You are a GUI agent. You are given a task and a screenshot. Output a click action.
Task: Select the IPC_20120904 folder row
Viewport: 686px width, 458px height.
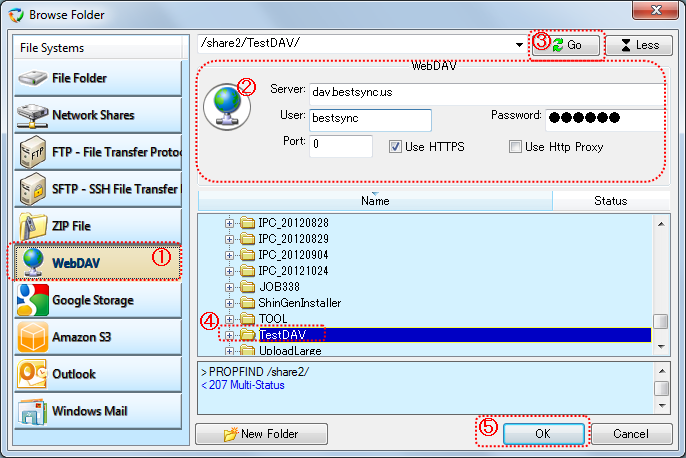293,255
